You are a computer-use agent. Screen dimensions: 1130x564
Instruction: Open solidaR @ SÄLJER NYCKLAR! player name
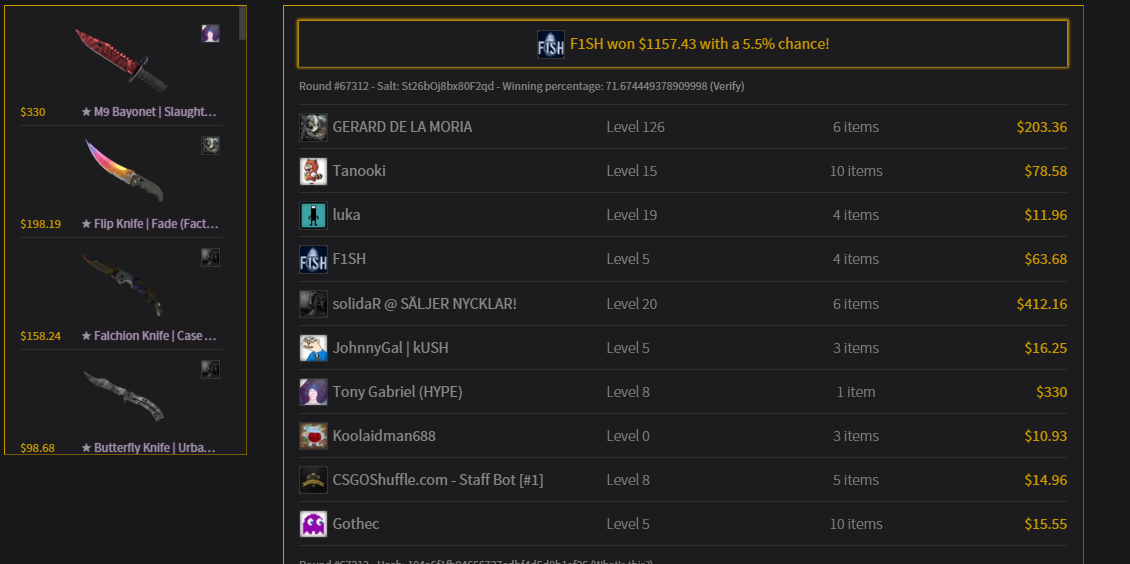(x=424, y=304)
